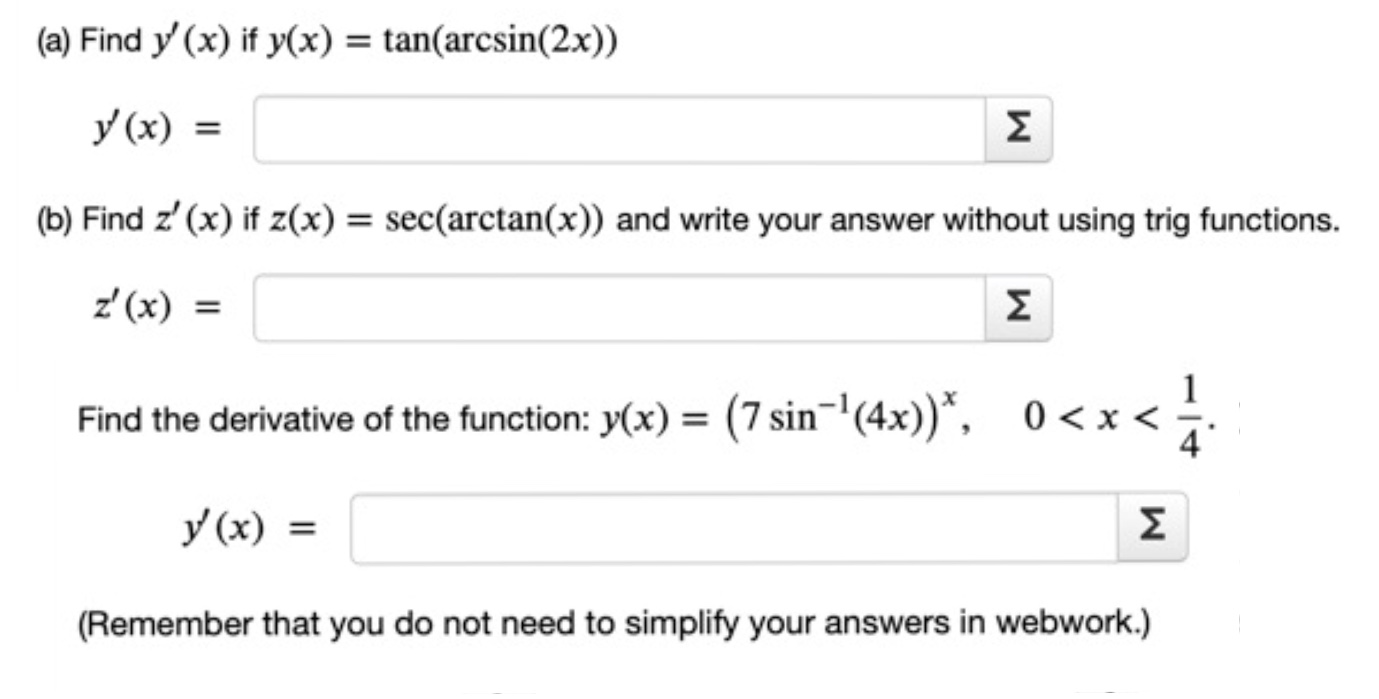This screenshot has height=699, width=1379.
Task: Select the Σ icon for the arctan problem
Action: point(1019,307)
